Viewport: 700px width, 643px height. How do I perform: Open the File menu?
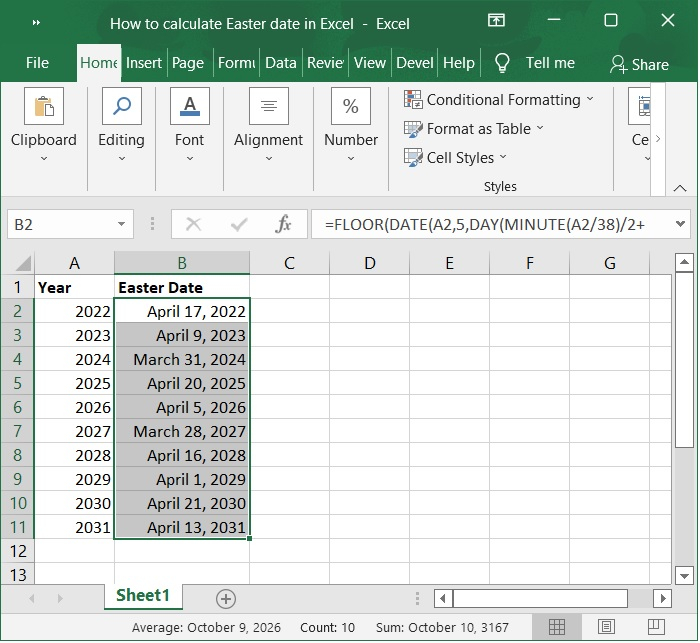pyautogui.click(x=38, y=63)
